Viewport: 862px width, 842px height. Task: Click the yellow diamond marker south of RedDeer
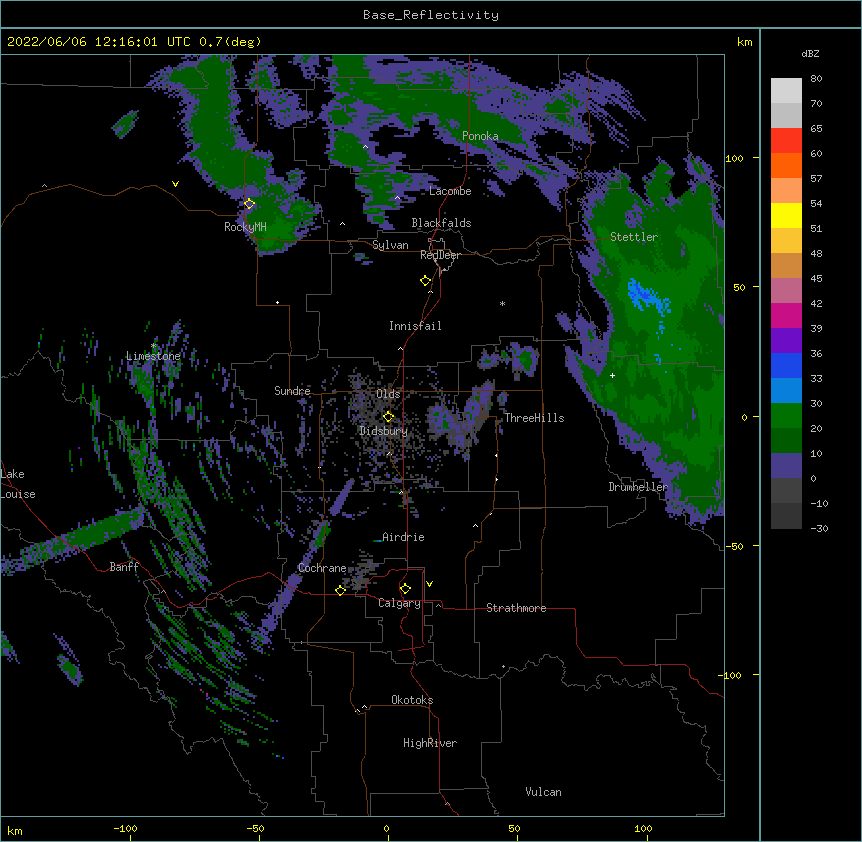425,281
